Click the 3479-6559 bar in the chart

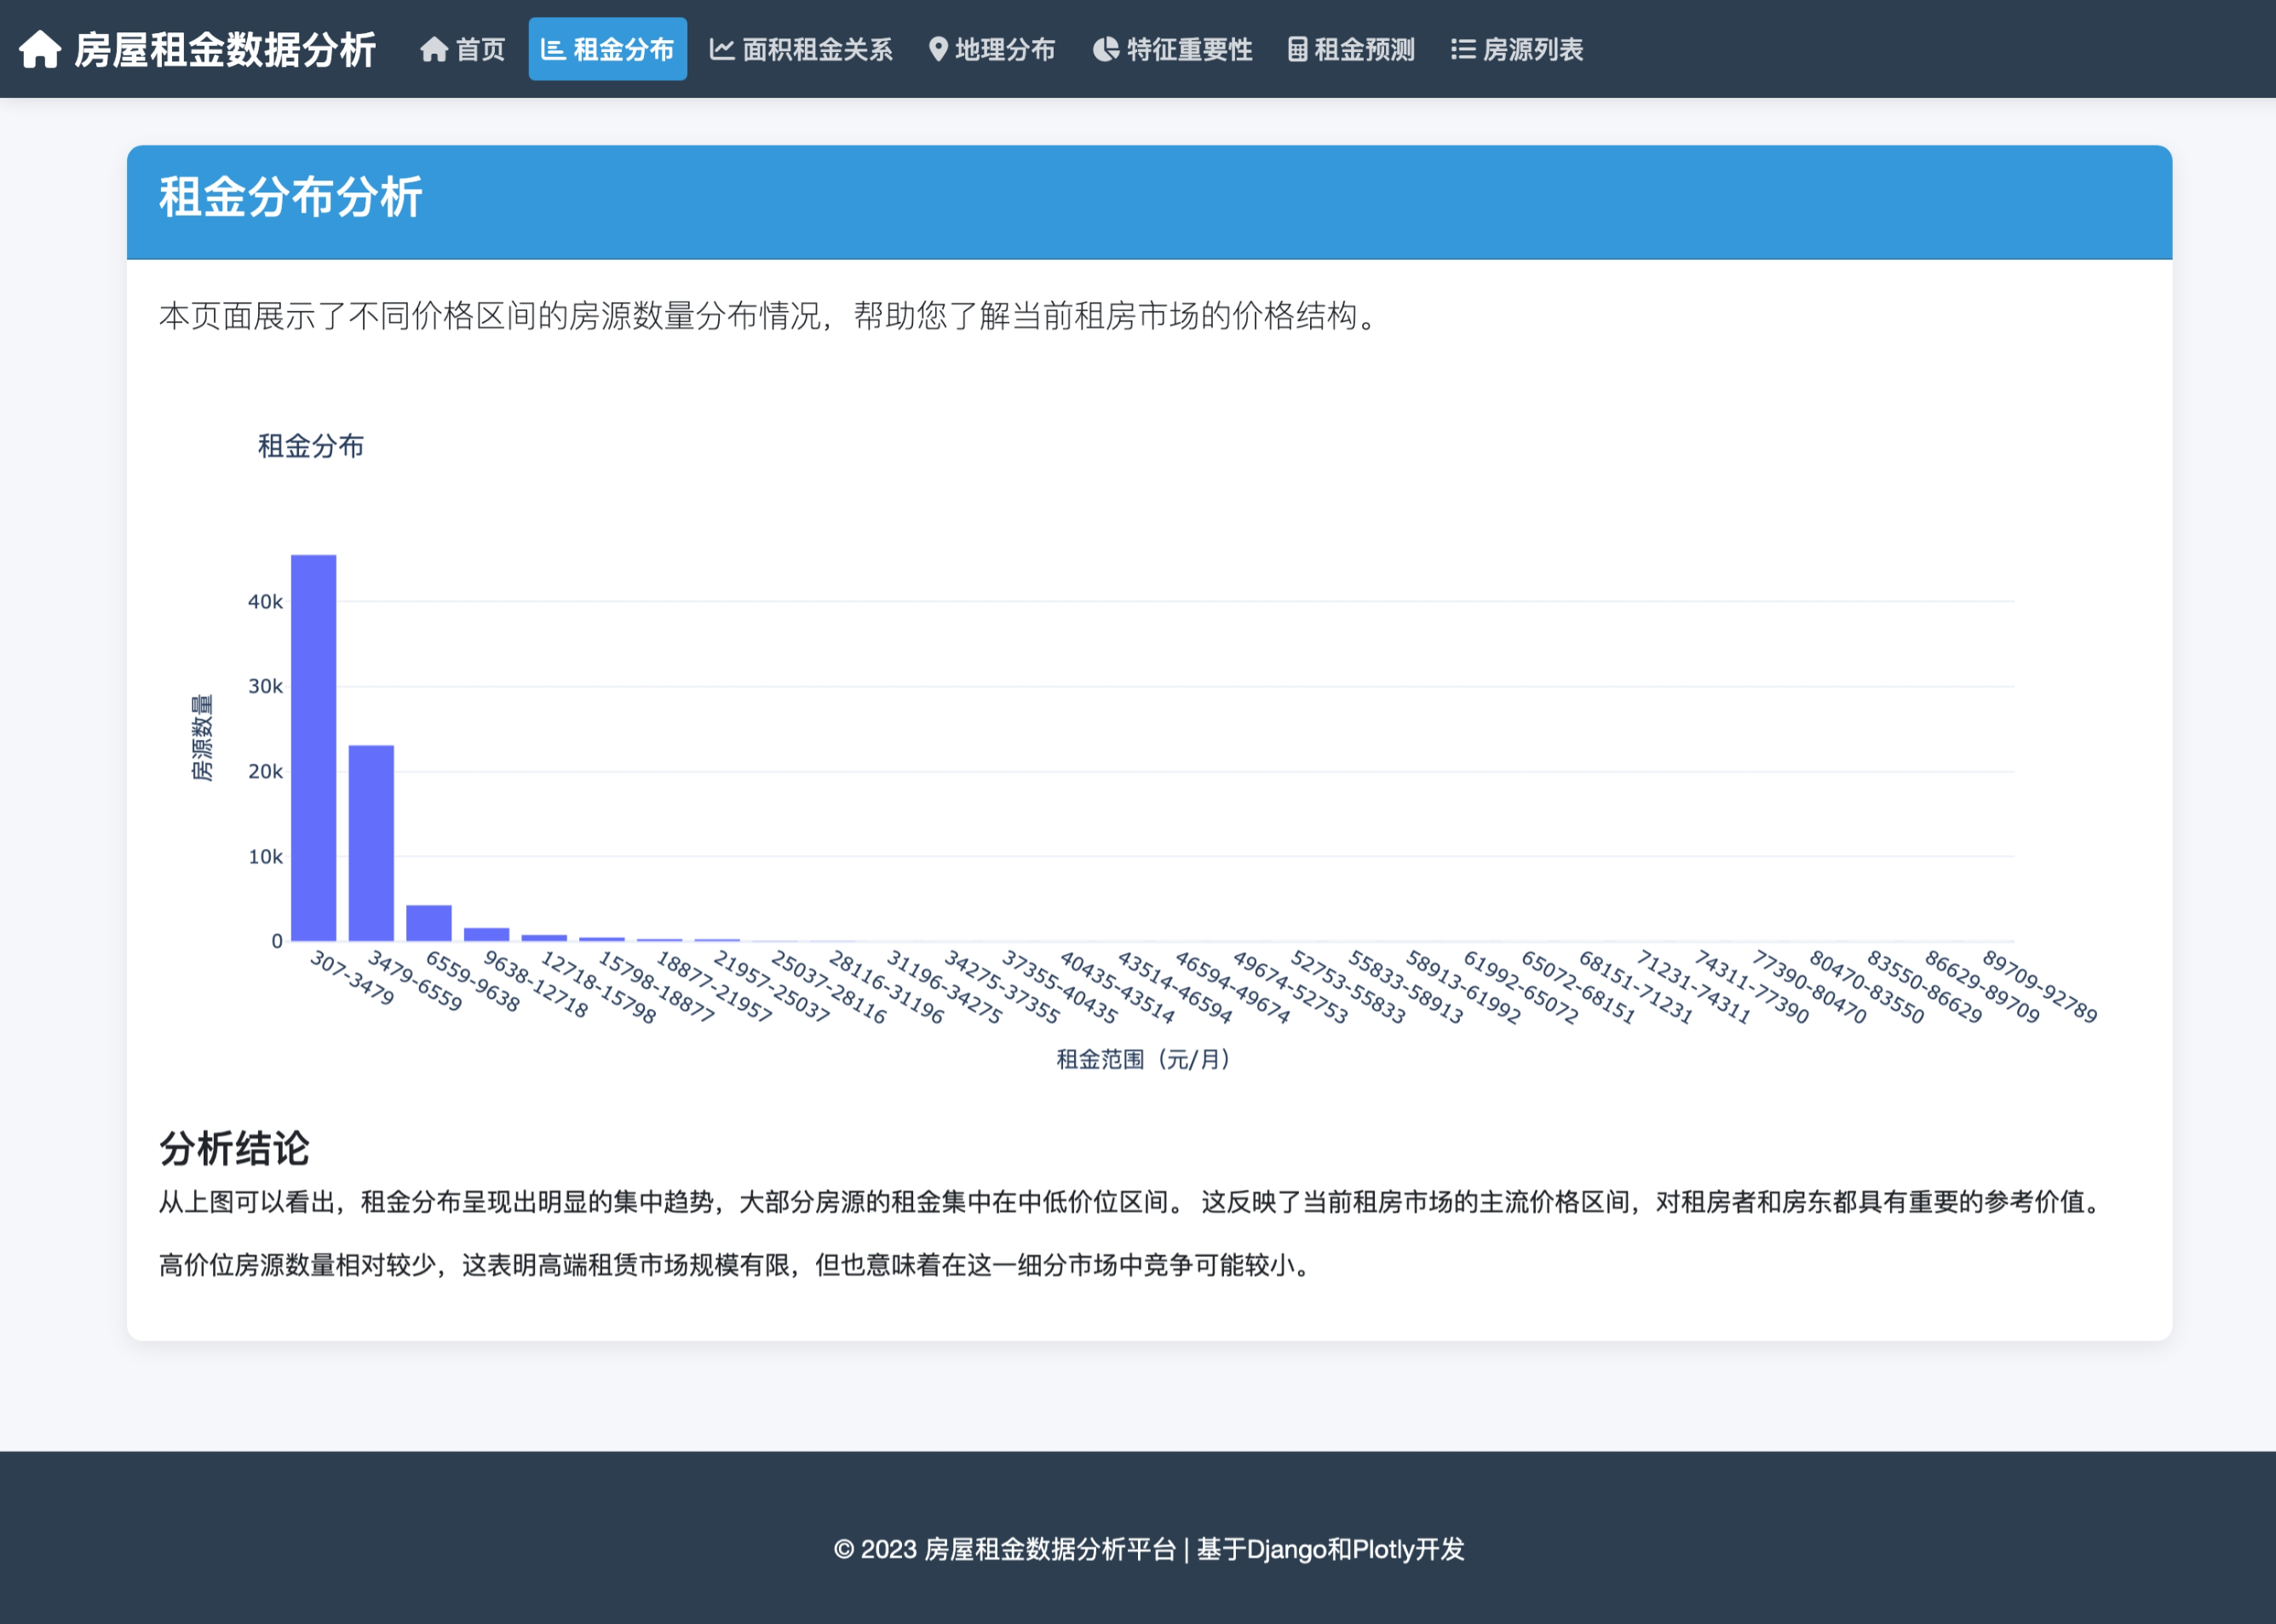pos(371,843)
